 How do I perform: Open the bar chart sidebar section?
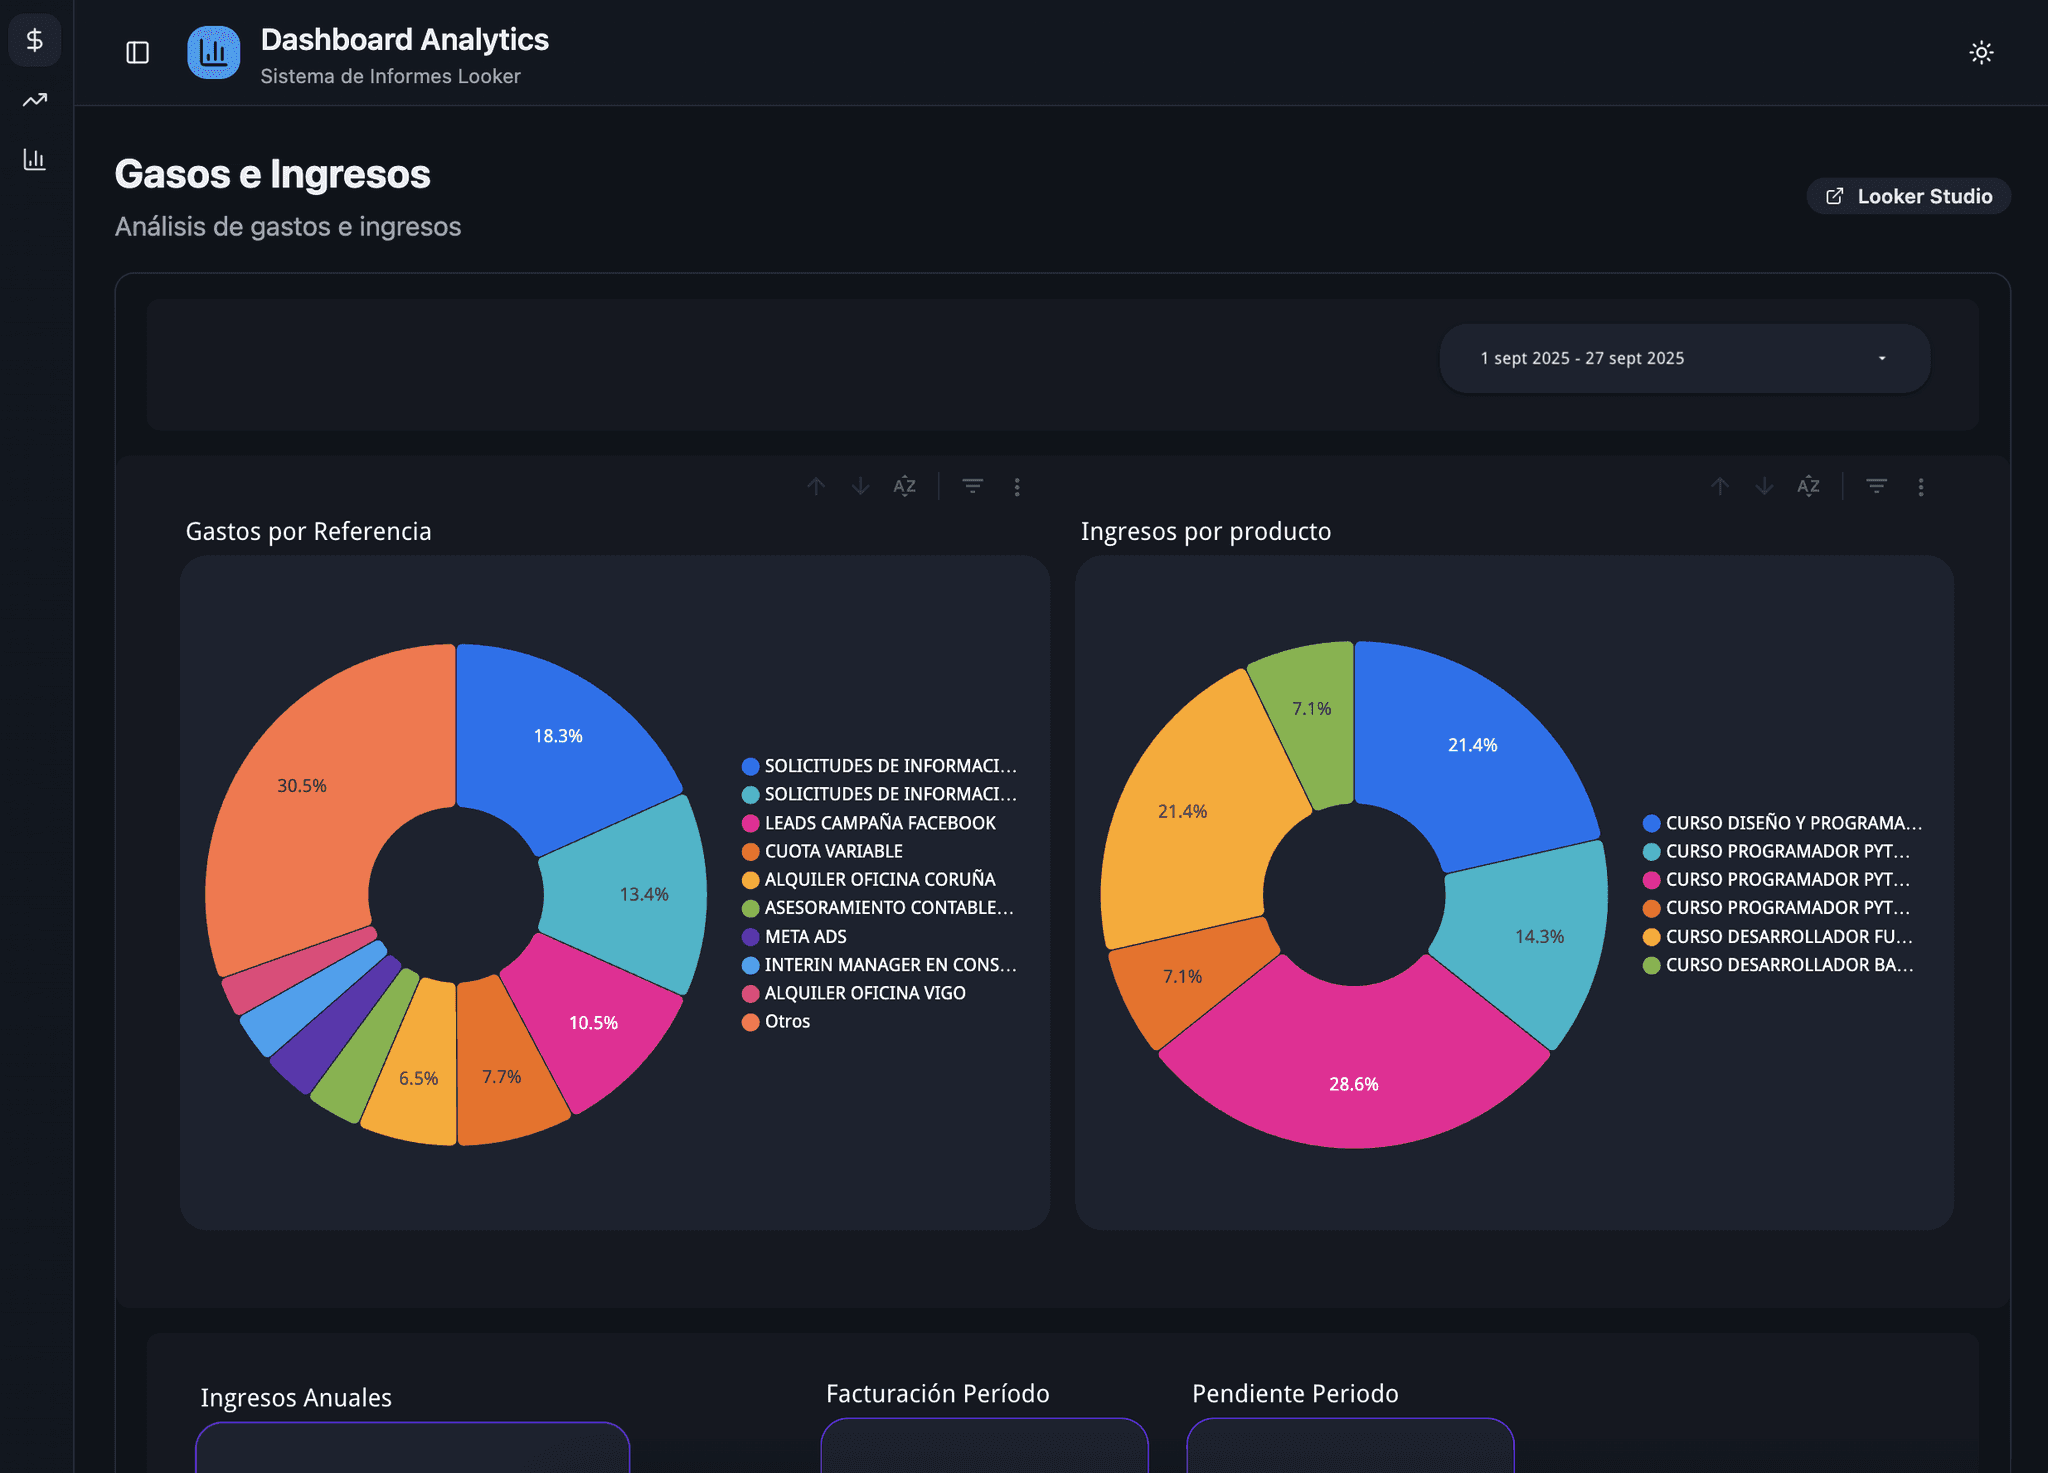click(x=35, y=159)
